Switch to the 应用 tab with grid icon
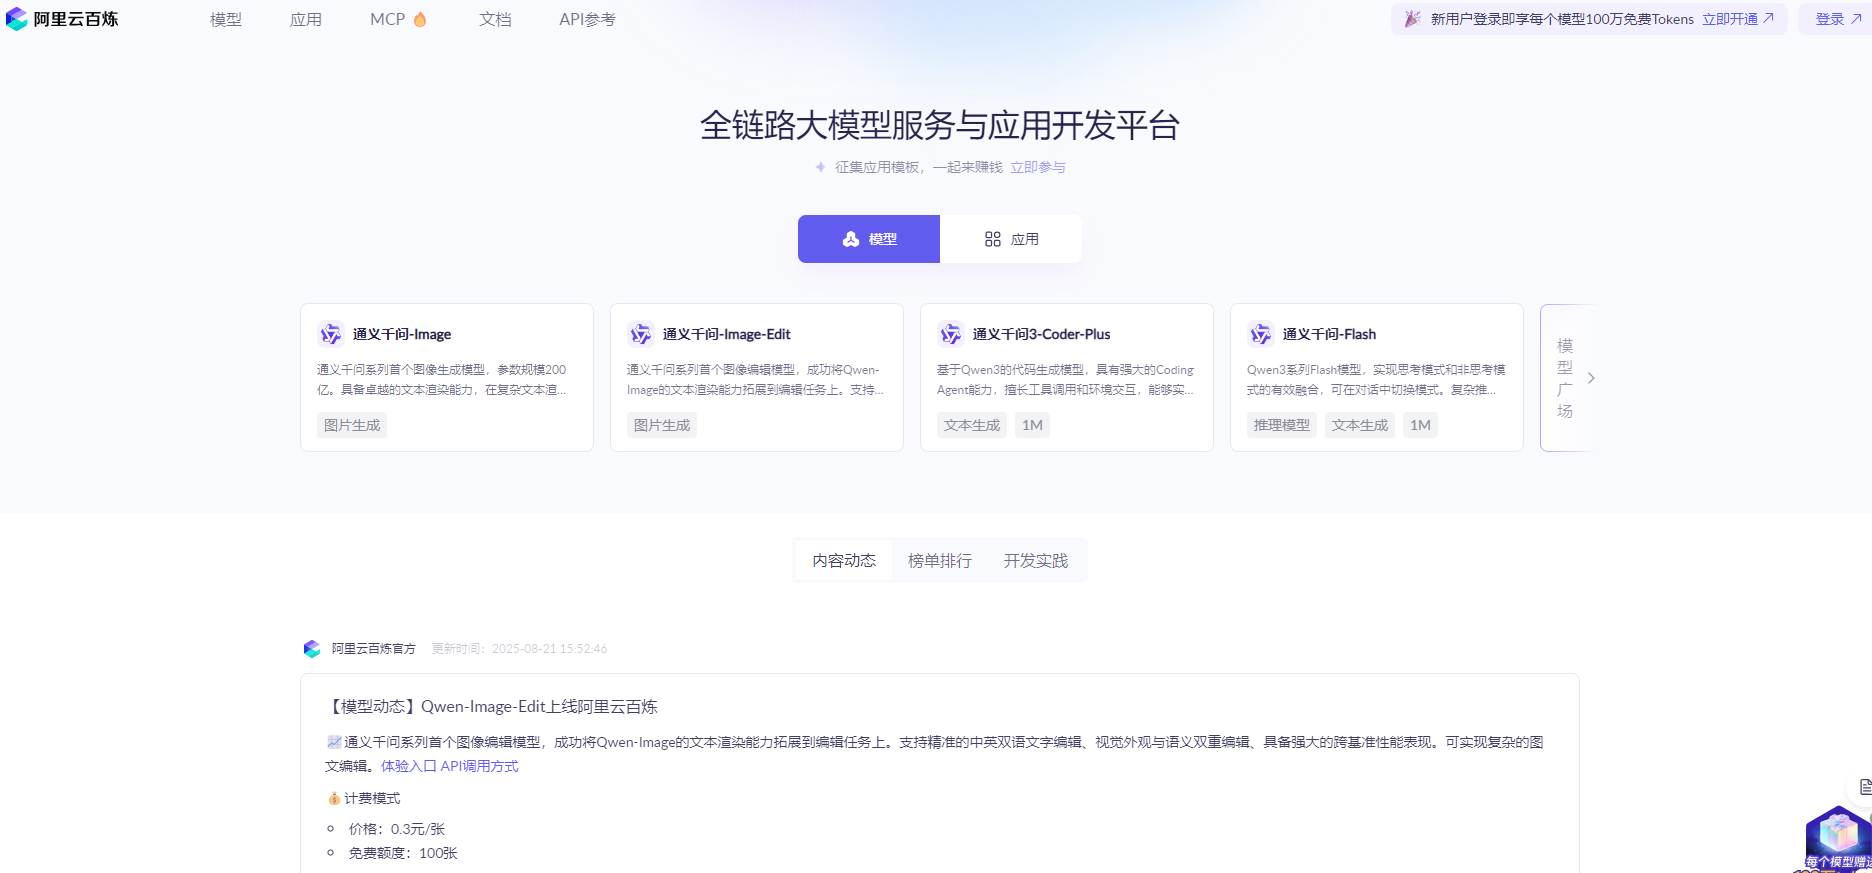This screenshot has height=873, width=1872. click(x=1011, y=239)
